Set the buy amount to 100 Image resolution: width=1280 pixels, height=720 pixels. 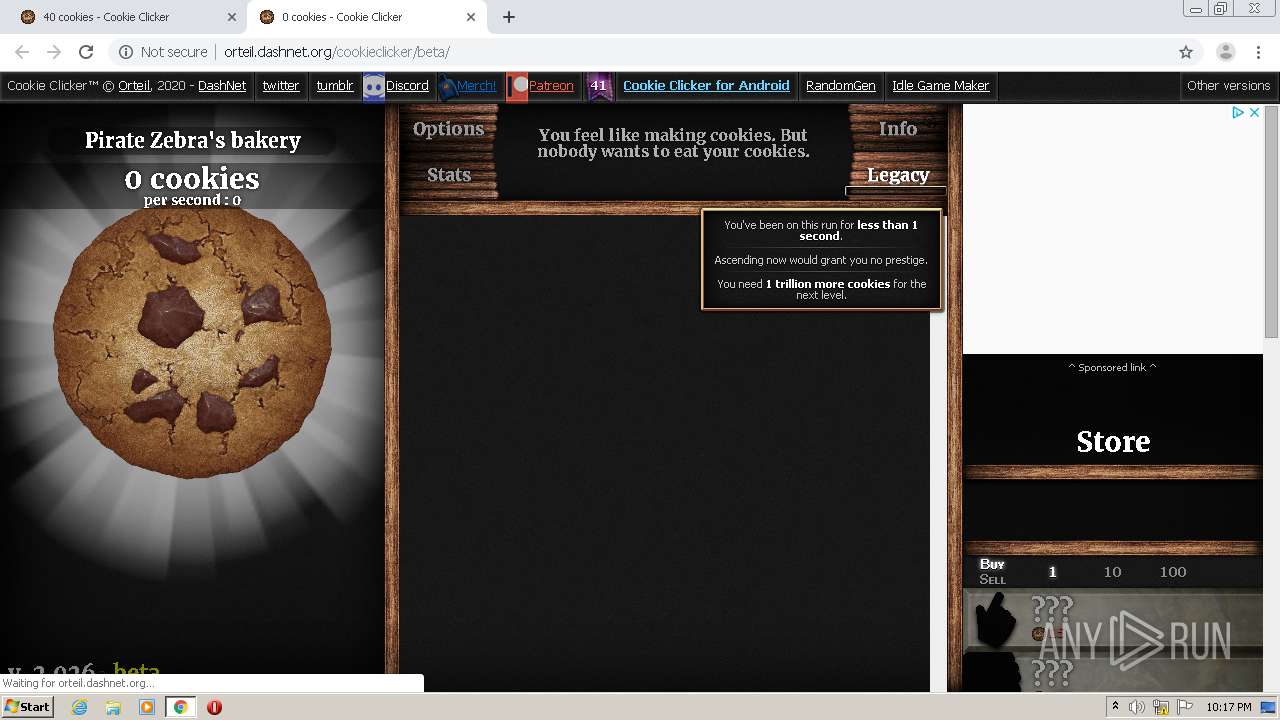1173,572
